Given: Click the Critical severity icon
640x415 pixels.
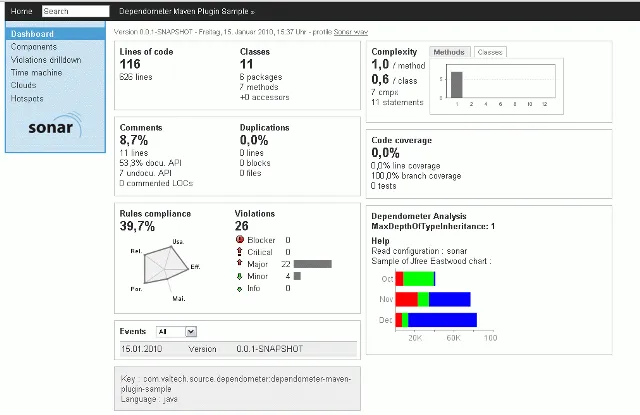Looking at the screenshot, I should coord(240,252).
